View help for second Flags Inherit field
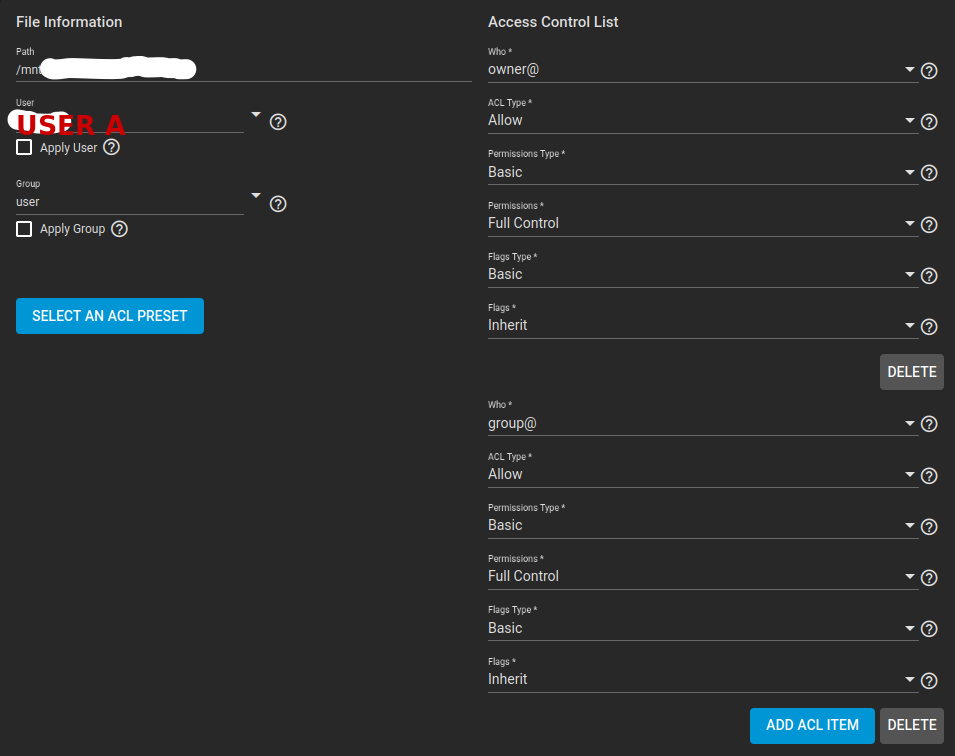955x756 pixels. pos(928,681)
